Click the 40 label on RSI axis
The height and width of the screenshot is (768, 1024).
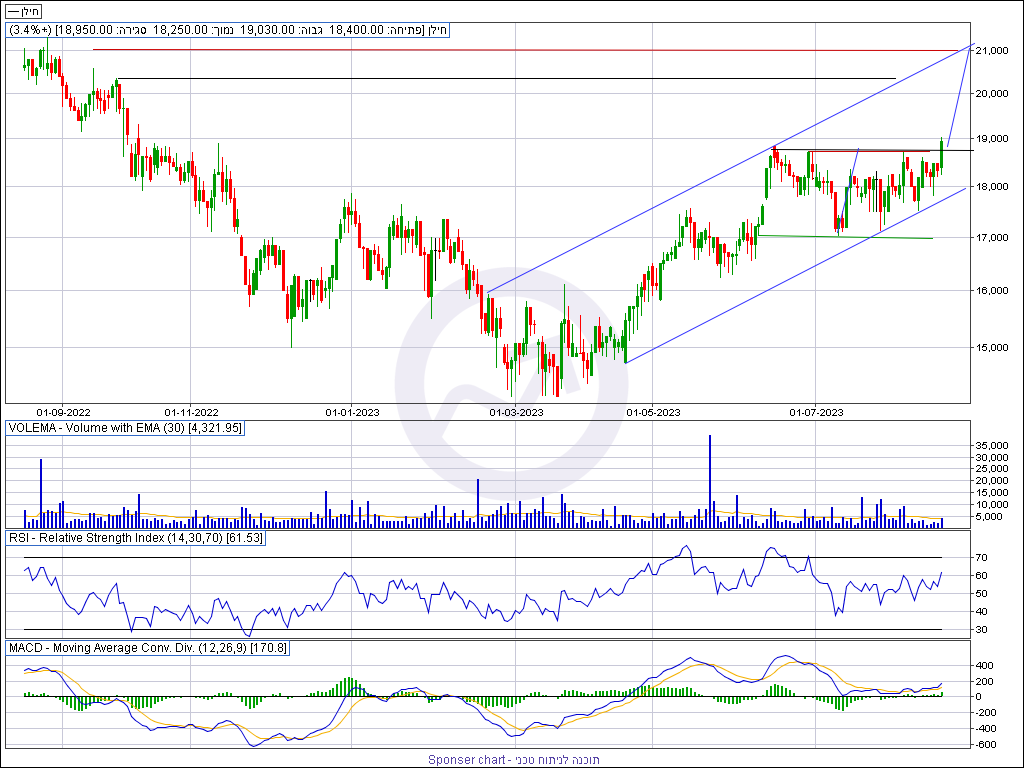click(x=981, y=612)
